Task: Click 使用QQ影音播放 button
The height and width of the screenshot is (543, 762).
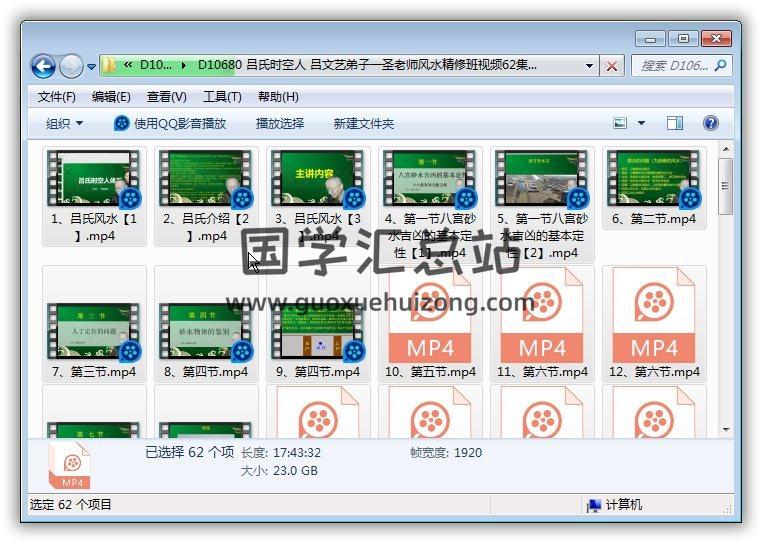Action: pyautogui.click(x=170, y=123)
